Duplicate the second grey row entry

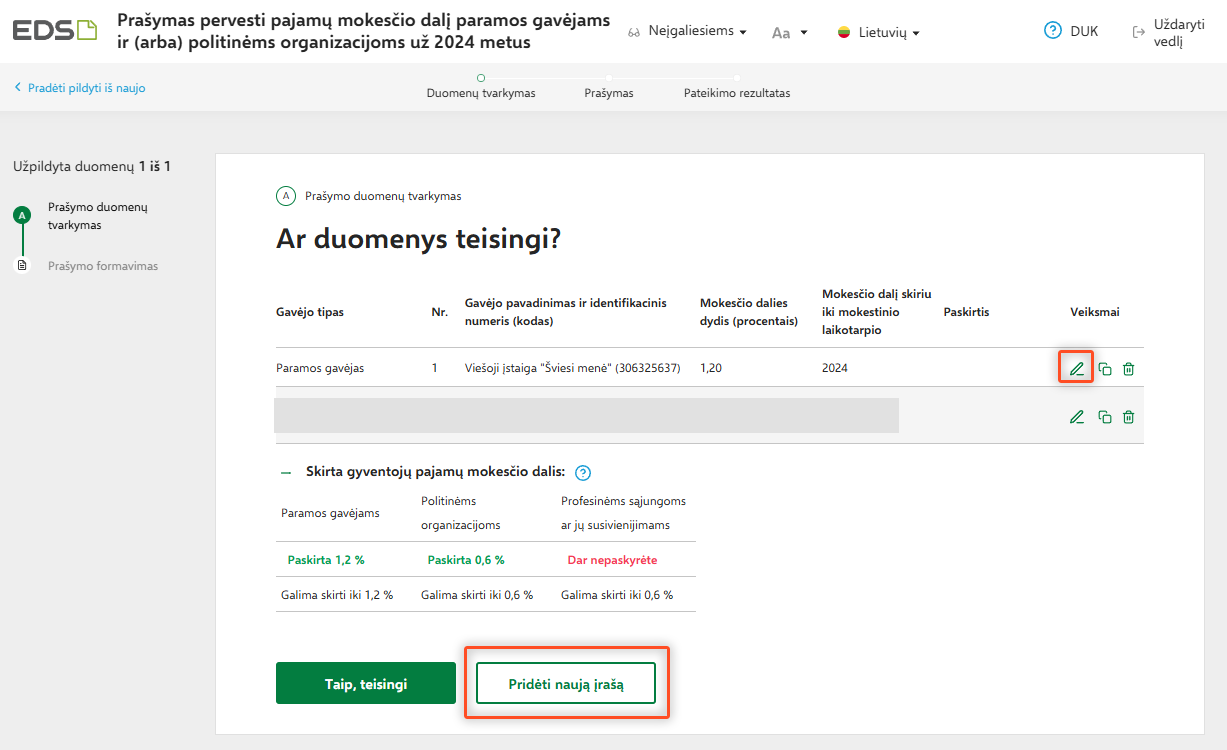(1104, 417)
